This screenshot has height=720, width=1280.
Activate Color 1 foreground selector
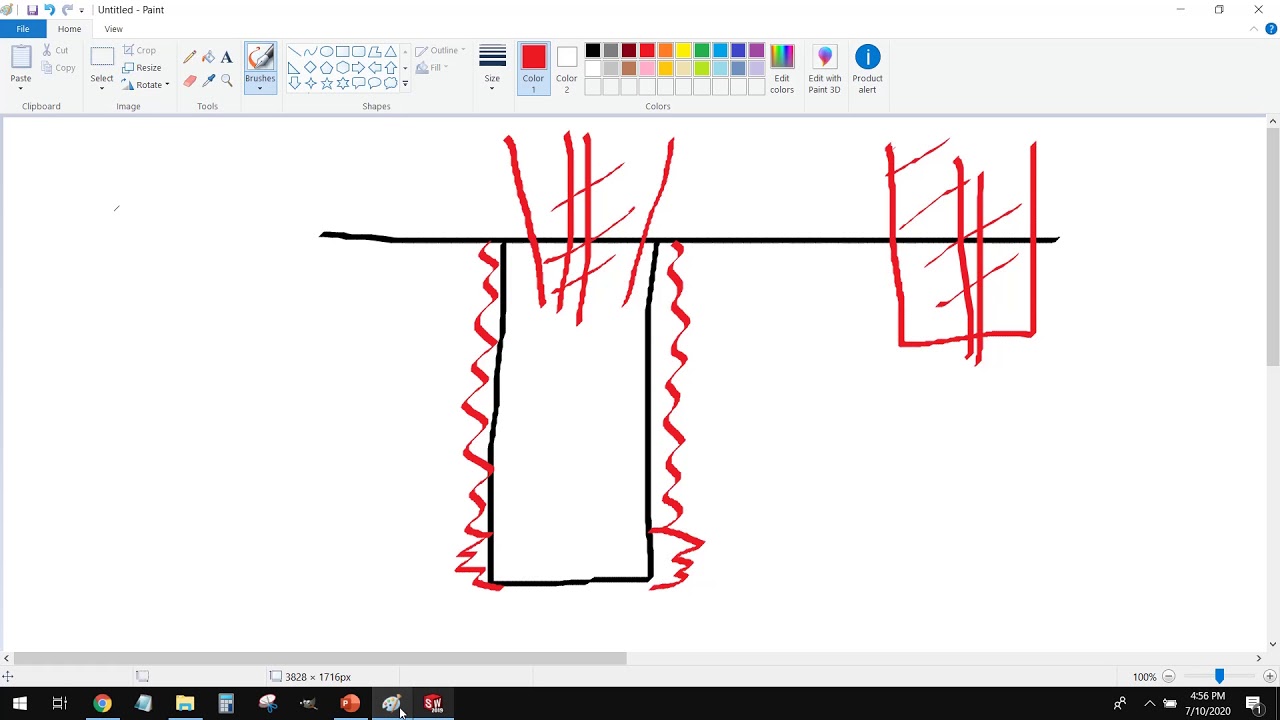click(x=533, y=69)
